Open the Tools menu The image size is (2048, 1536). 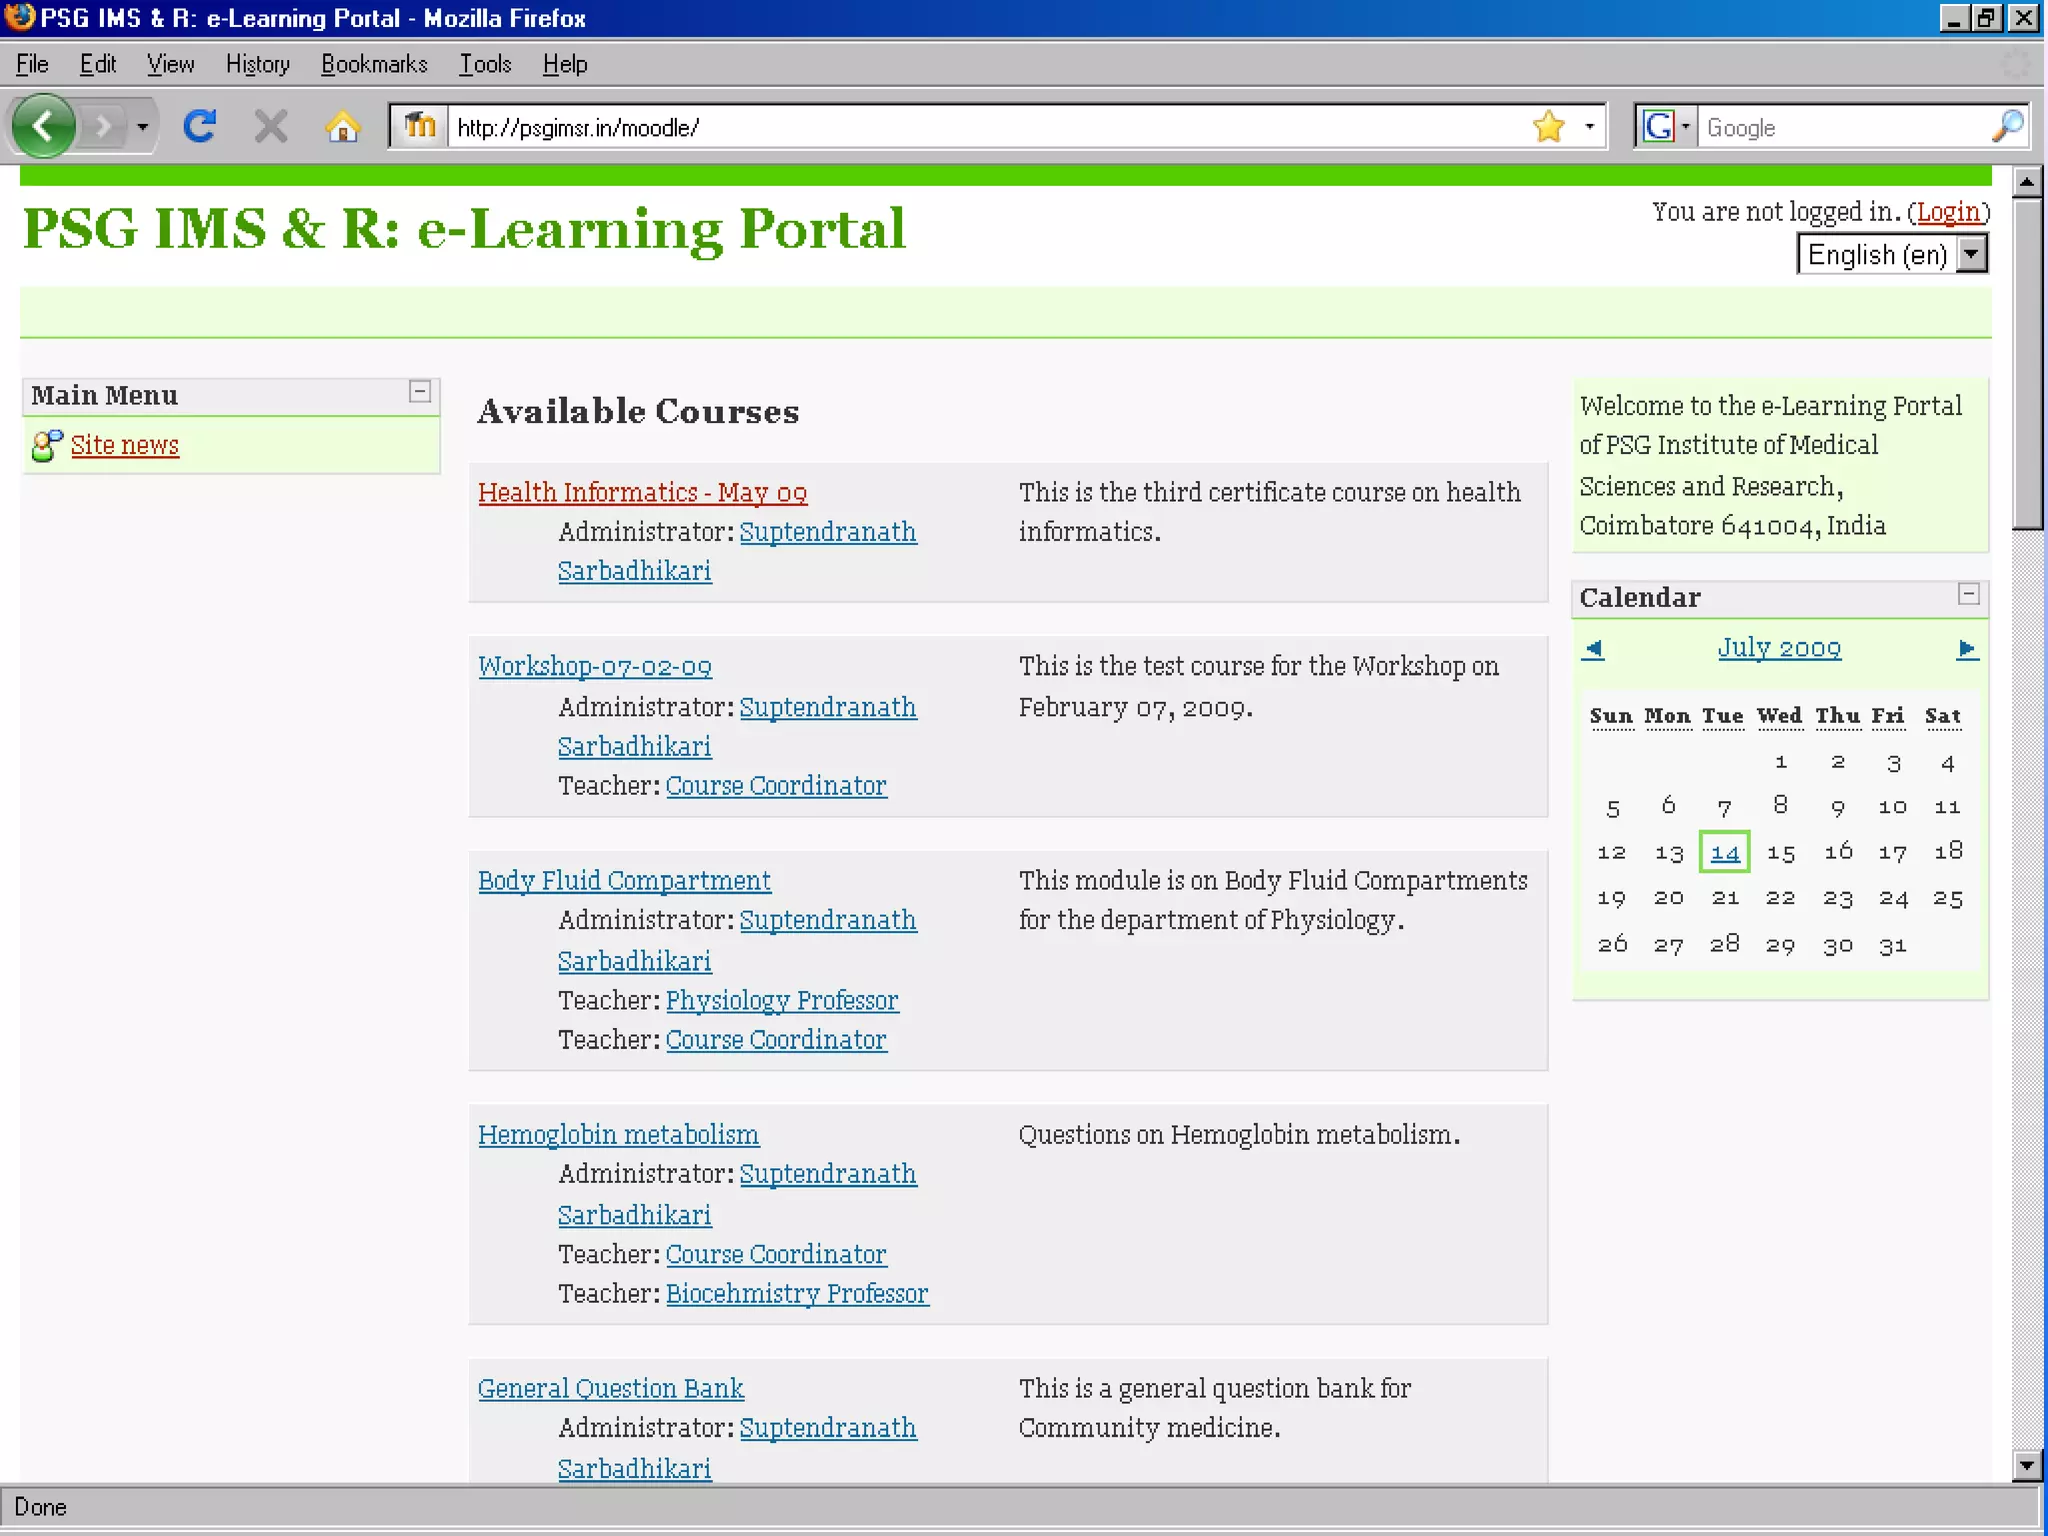pyautogui.click(x=485, y=65)
